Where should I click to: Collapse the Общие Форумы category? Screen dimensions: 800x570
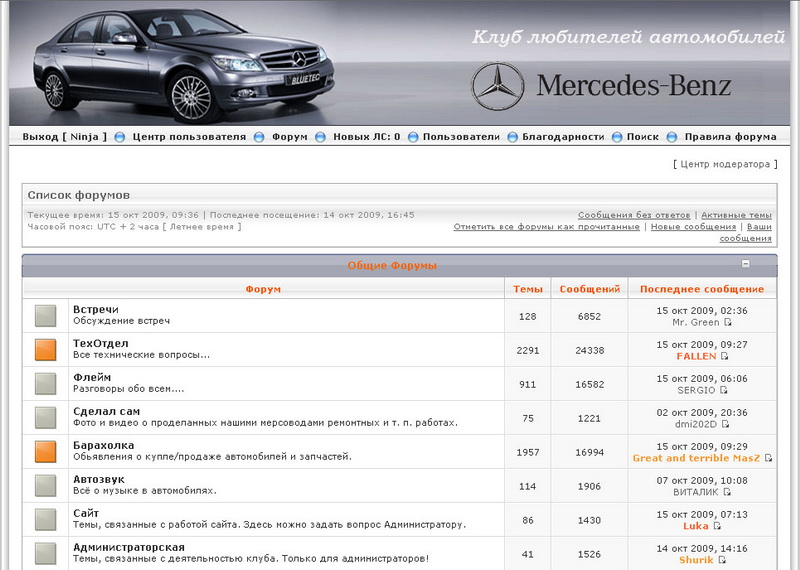pyautogui.click(x=745, y=263)
